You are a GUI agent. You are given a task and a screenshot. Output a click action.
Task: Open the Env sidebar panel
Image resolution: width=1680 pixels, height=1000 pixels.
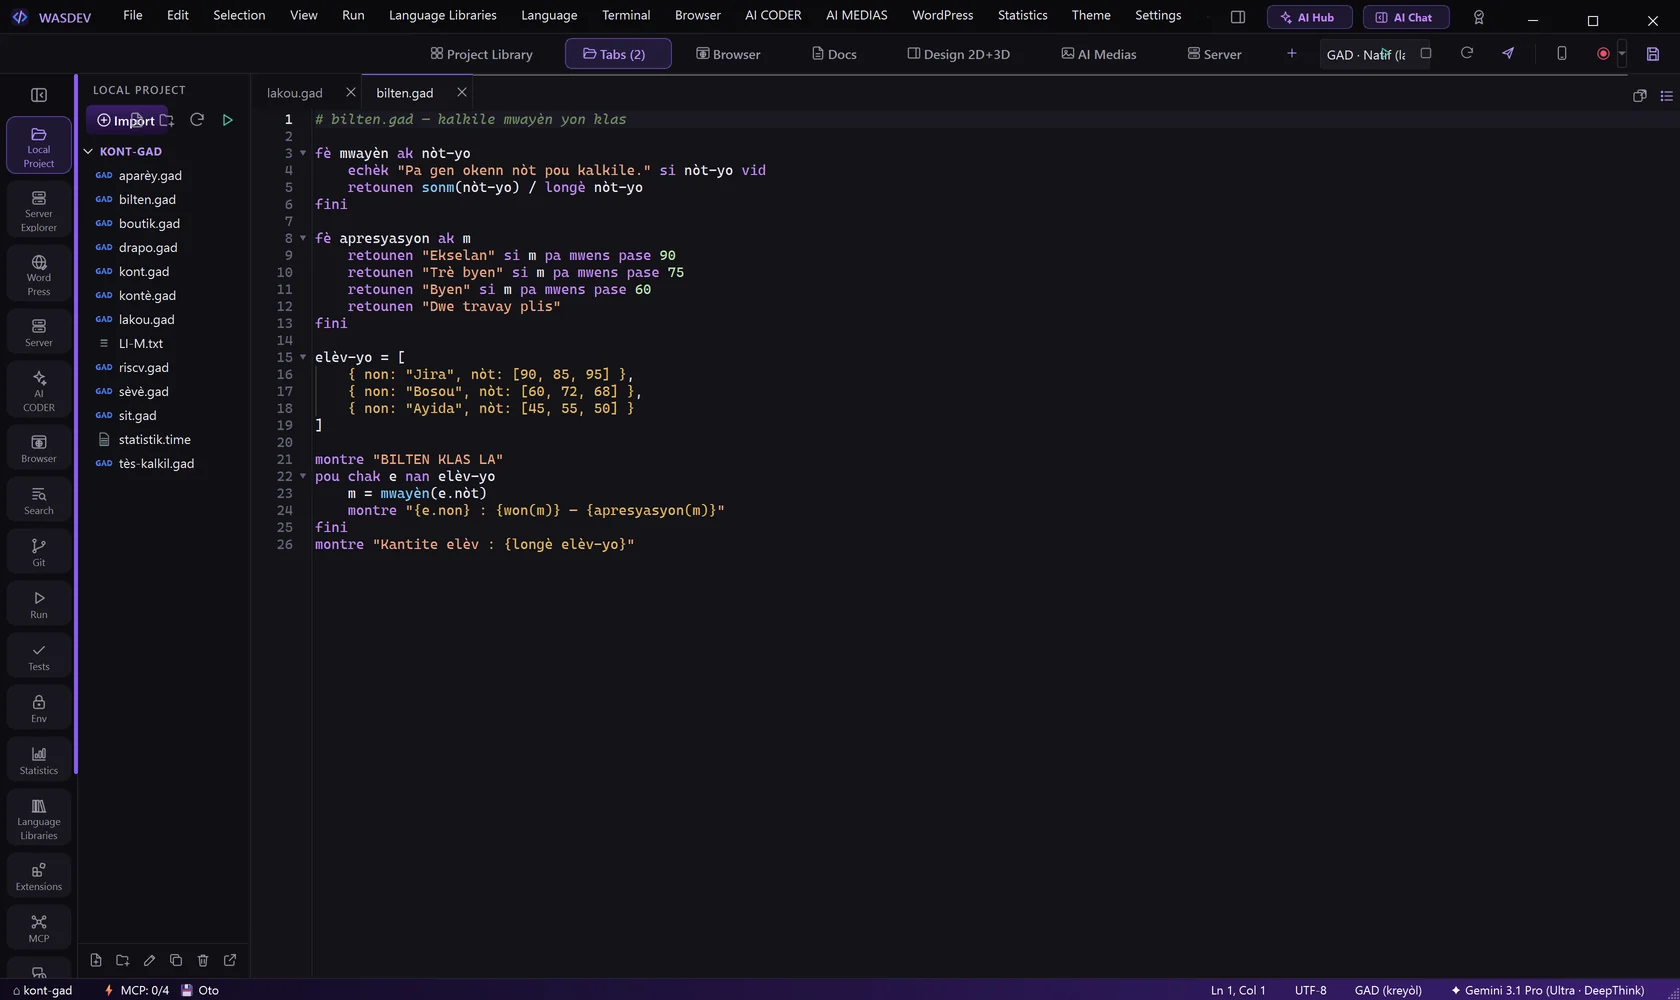point(39,708)
